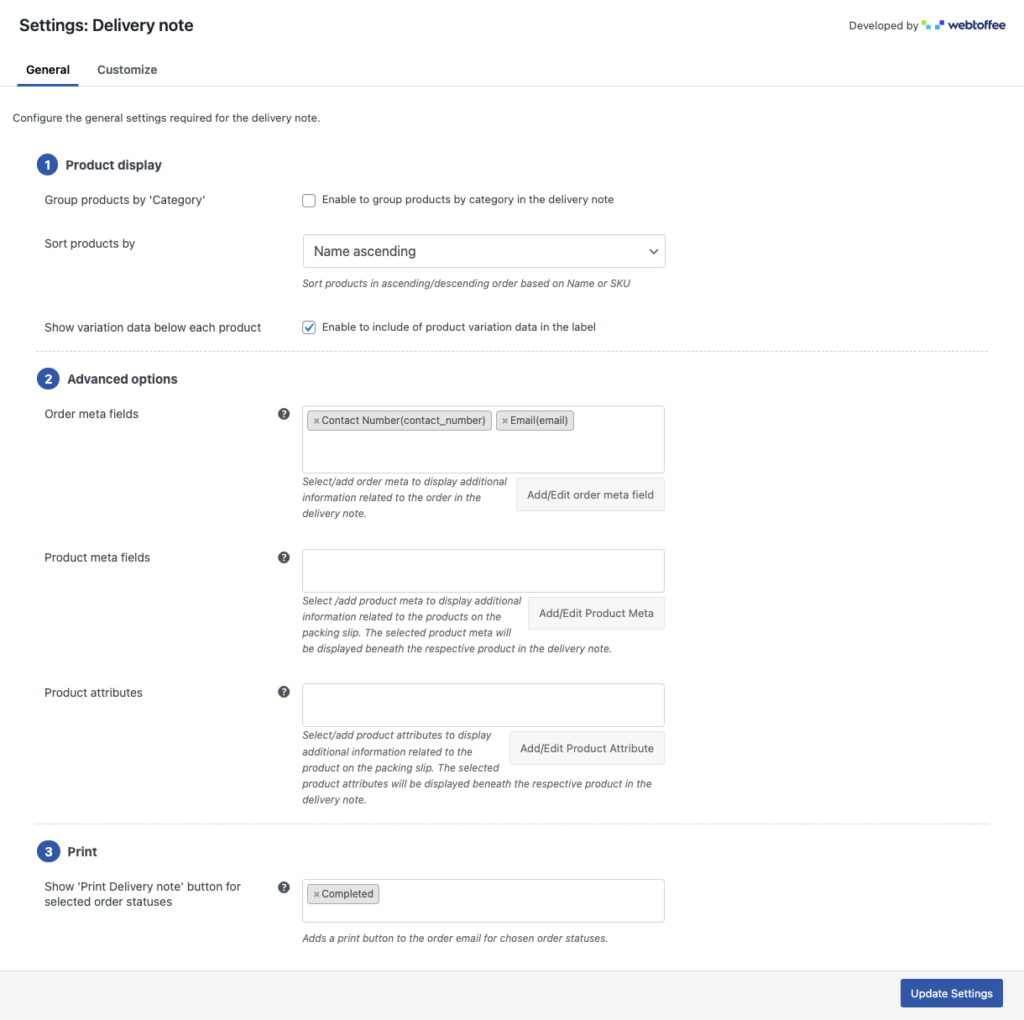Remove the Contact Number meta tag
The image size is (1024, 1020).
(317, 421)
